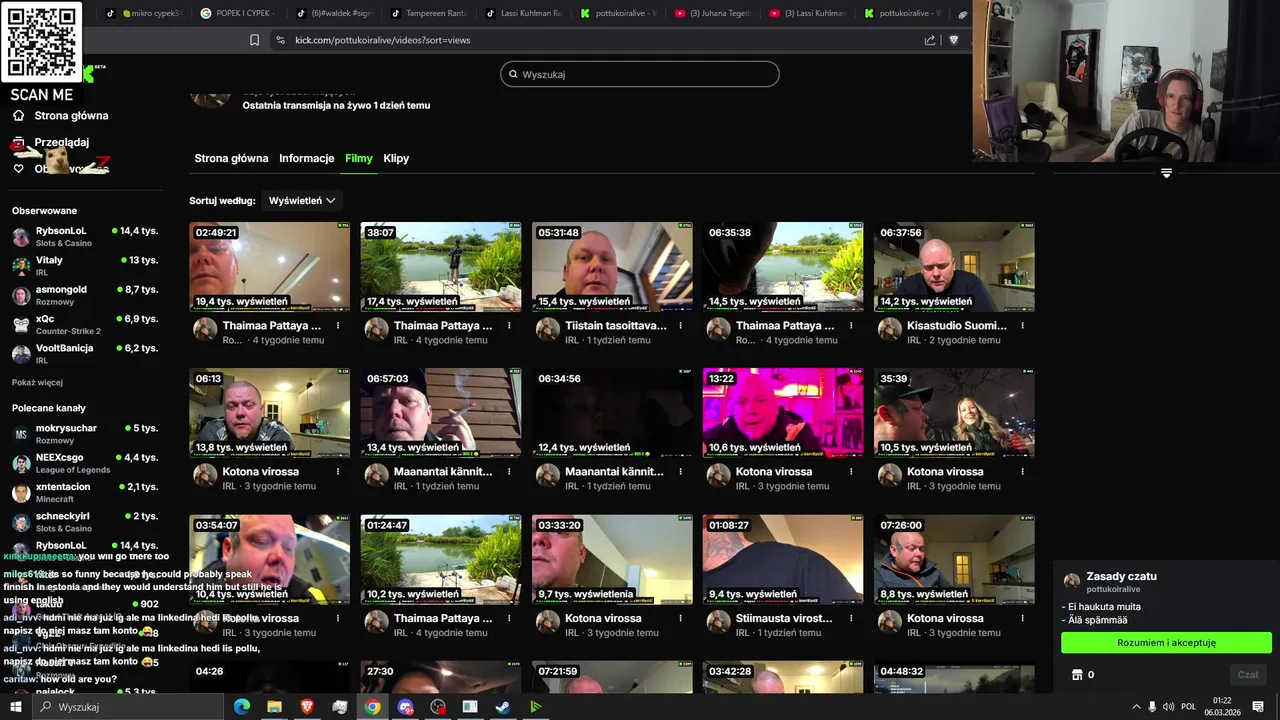Open Windows notification center icon
The image size is (1280, 720).
click(x=1258, y=707)
